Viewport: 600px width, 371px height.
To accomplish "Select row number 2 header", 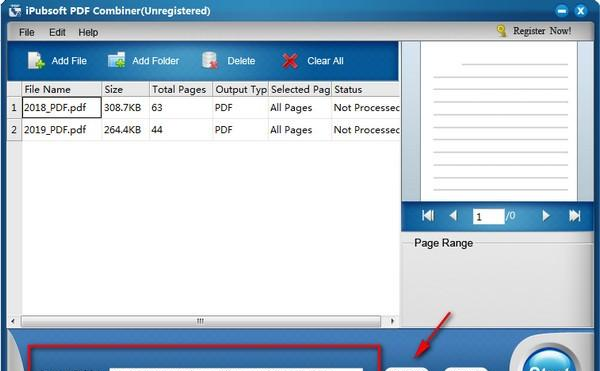I will 14,130.
